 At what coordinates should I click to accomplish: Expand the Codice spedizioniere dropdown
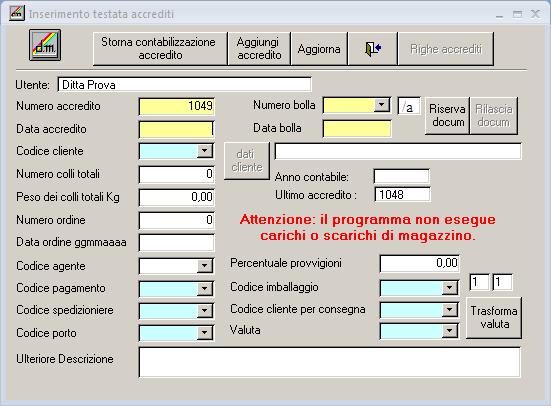204,311
